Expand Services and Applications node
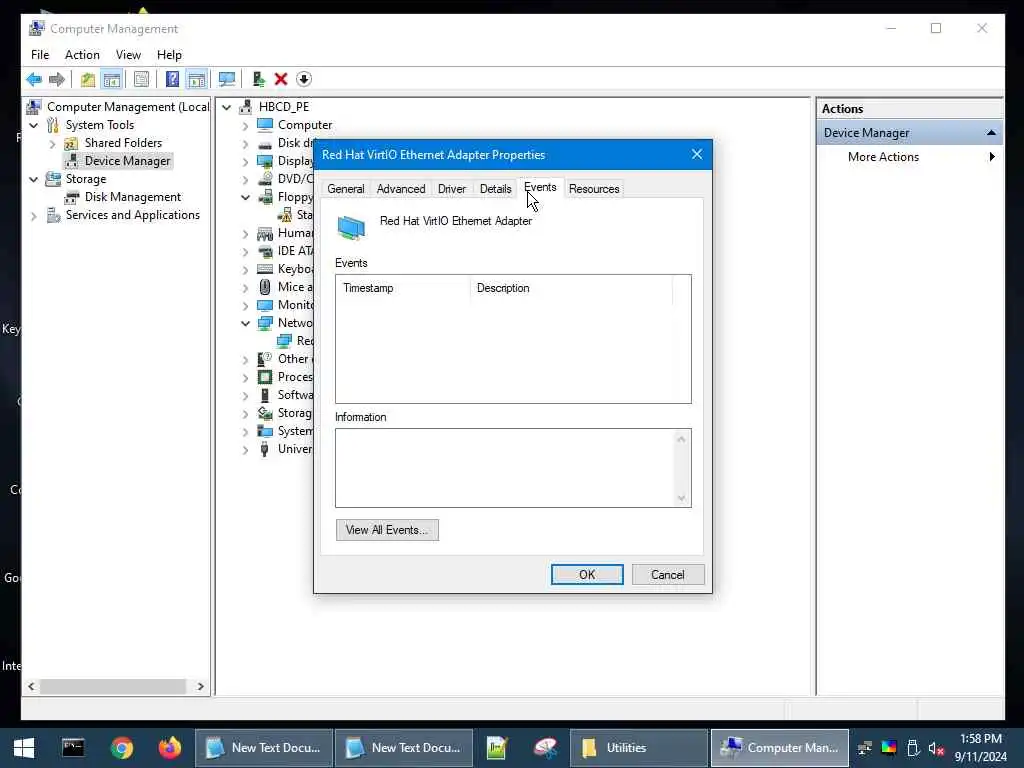 (x=34, y=216)
